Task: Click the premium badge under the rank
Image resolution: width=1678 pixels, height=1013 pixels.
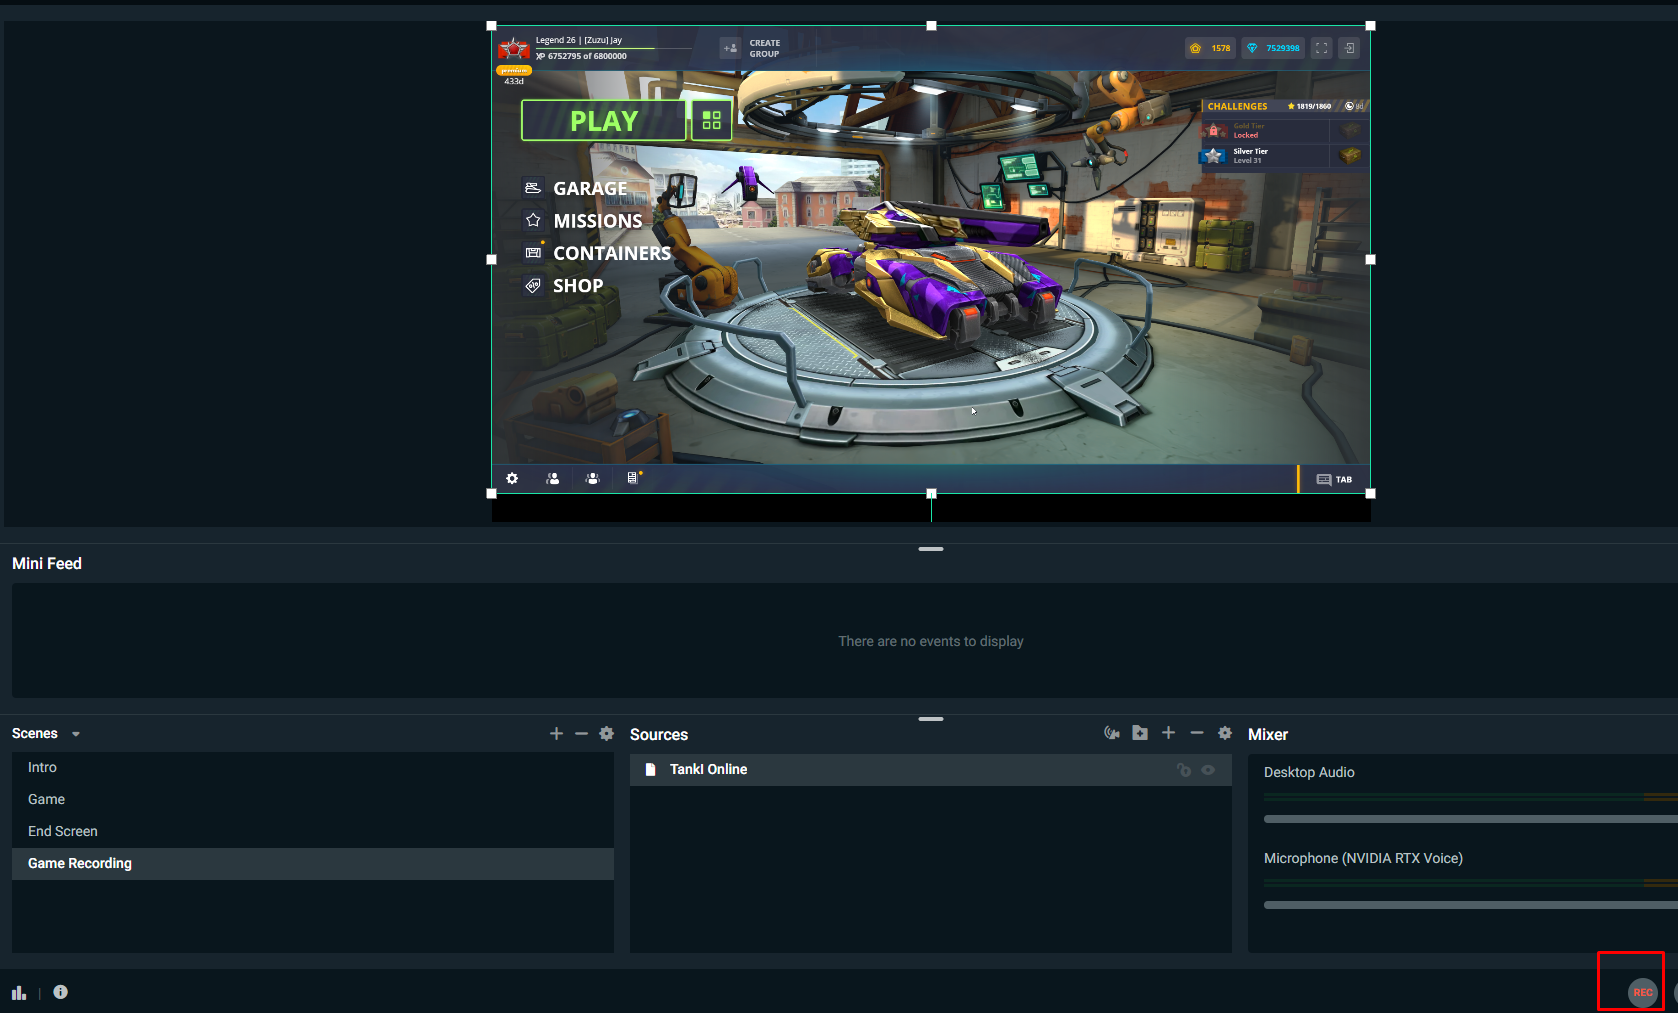Action: (x=514, y=71)
